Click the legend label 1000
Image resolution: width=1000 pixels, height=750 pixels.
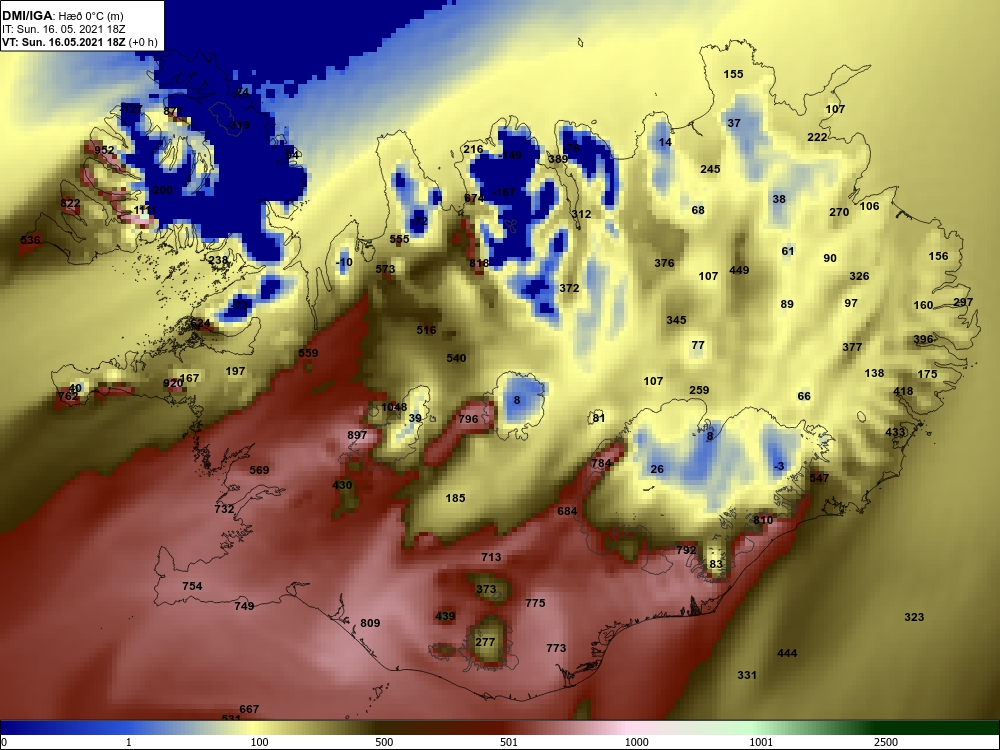[x=637, y=742]
